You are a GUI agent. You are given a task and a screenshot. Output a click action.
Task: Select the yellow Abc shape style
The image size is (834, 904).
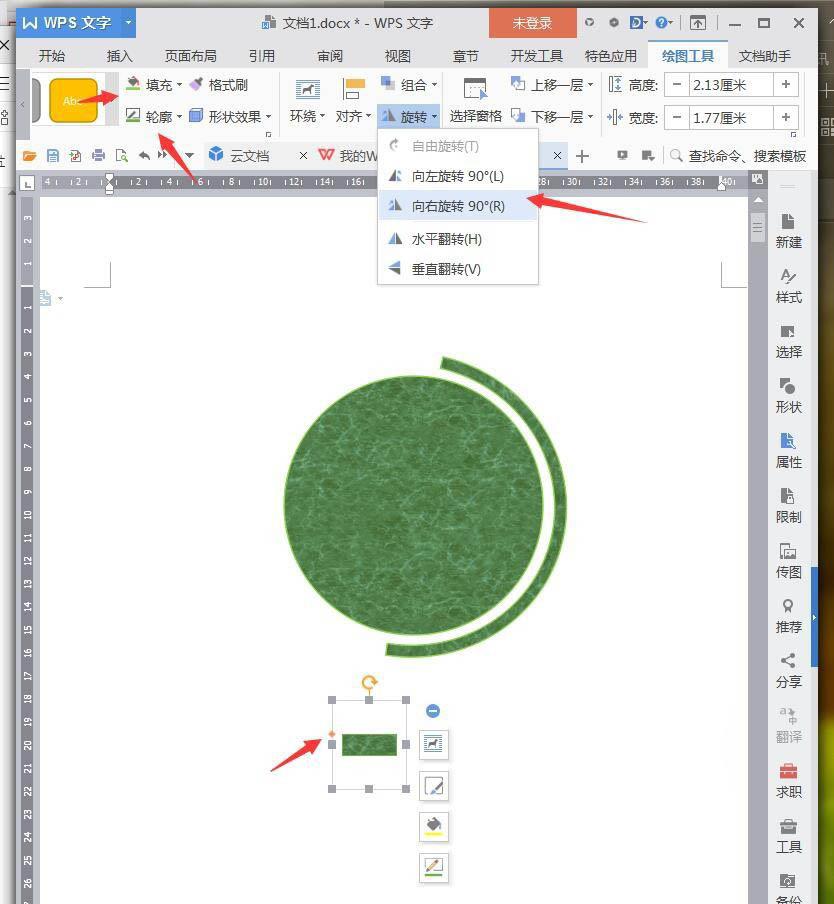[73, 101]
